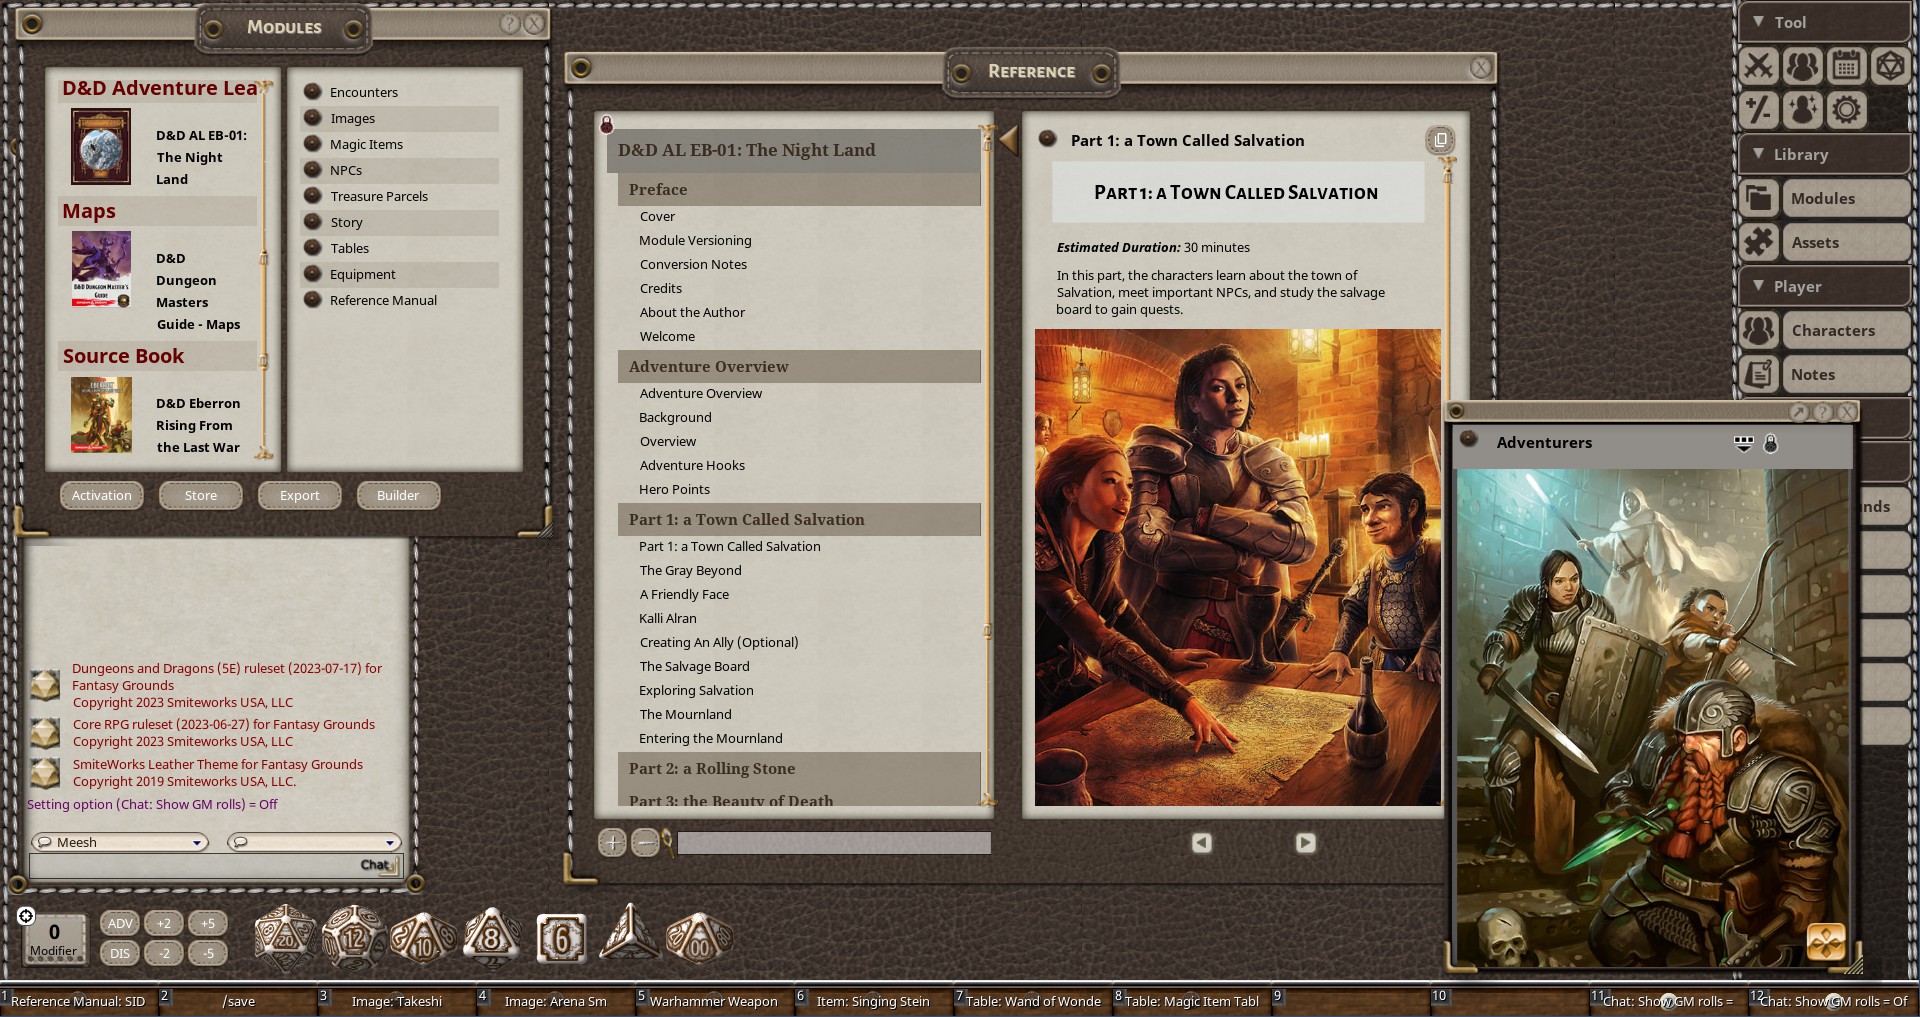Click the Activation button
Screen dimensions: 1920x1017
coord(102,496)
